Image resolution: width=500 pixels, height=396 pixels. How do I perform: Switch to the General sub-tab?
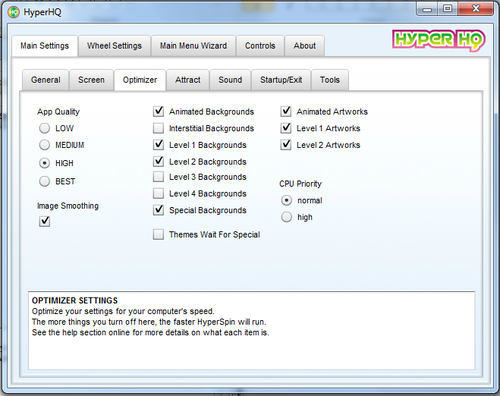click(46, 80)
